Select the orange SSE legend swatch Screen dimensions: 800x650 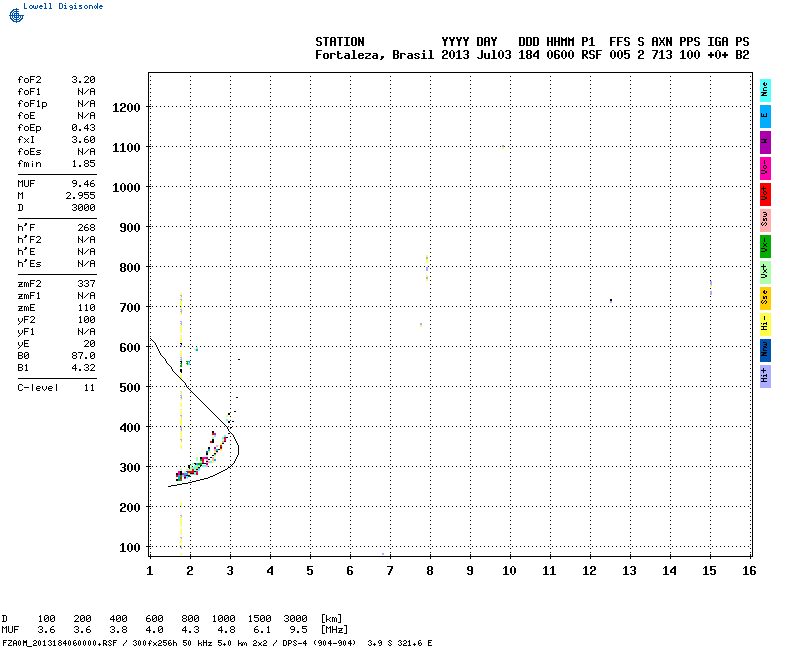(x=765, y=298)
